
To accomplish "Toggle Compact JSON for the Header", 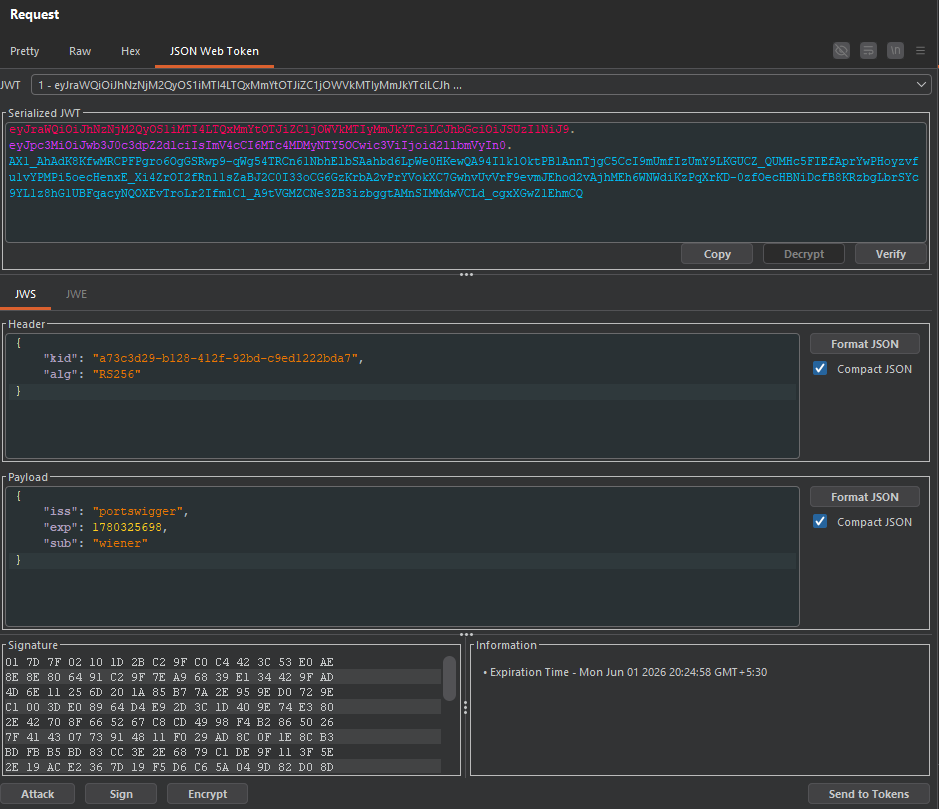I will 820,368.
